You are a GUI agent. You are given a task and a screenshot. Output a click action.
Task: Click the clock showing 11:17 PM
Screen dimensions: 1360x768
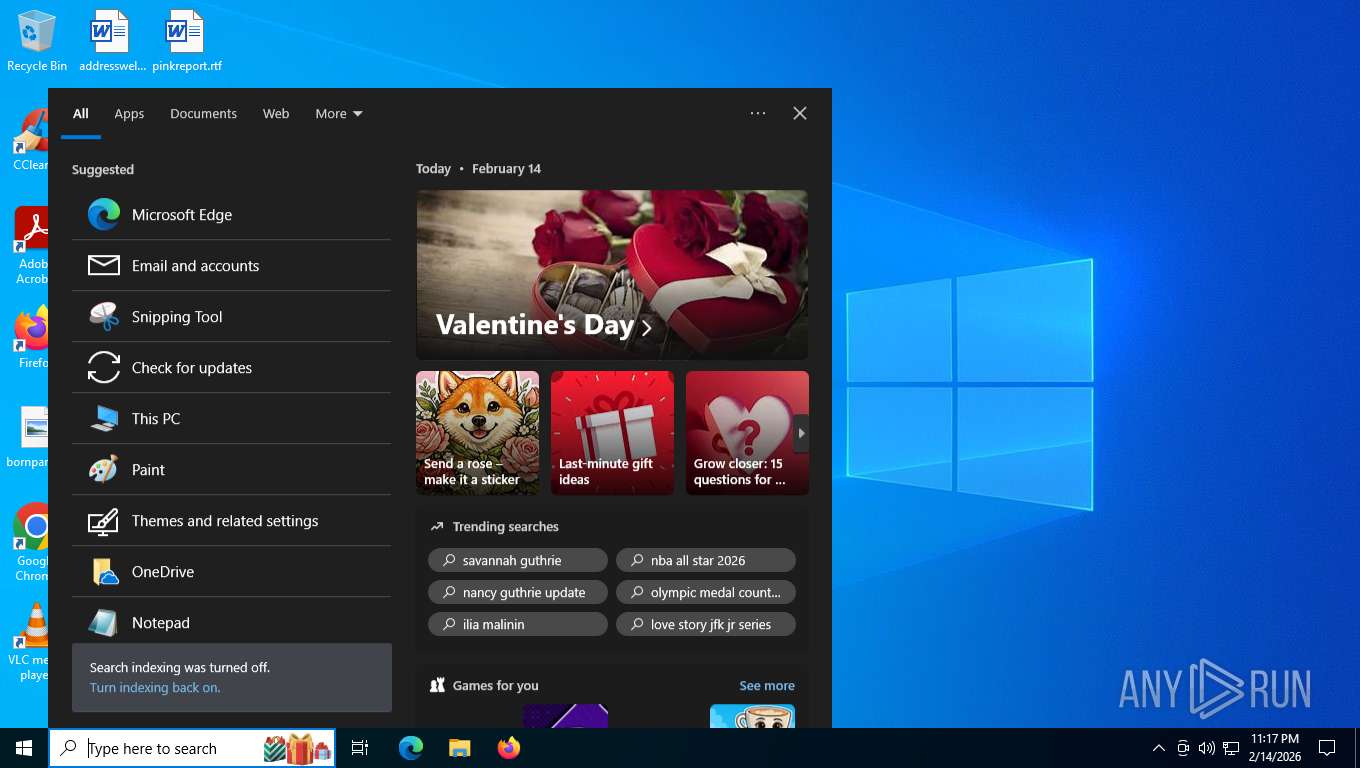[1275, 748]
